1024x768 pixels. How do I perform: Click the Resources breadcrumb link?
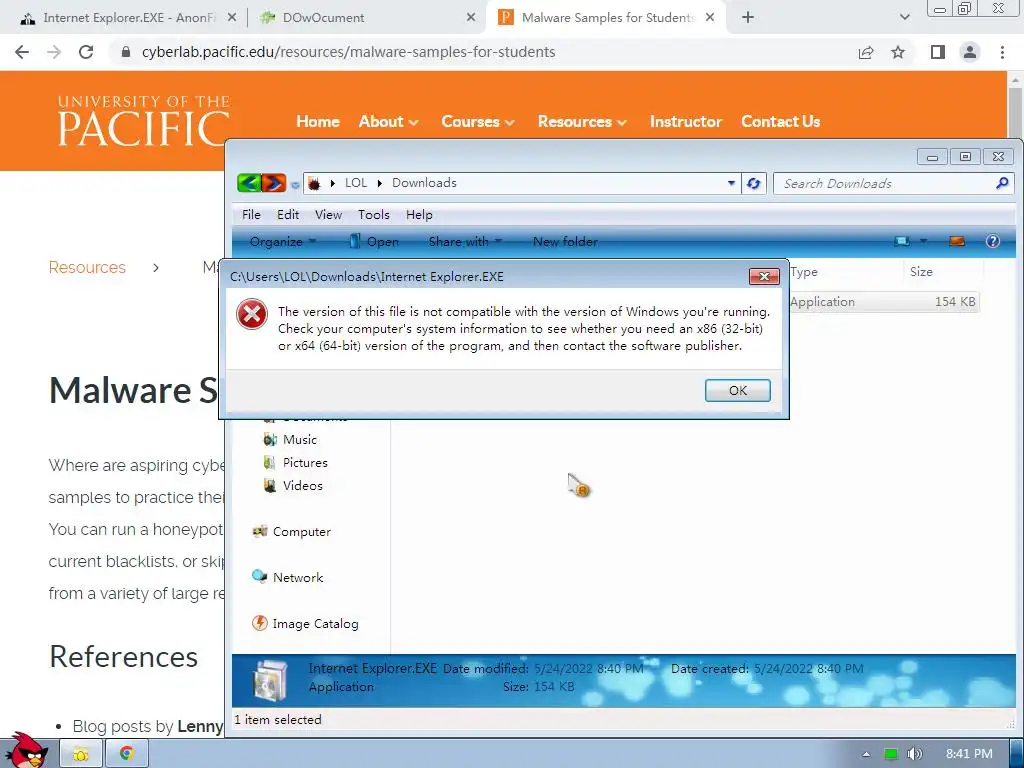87,267
